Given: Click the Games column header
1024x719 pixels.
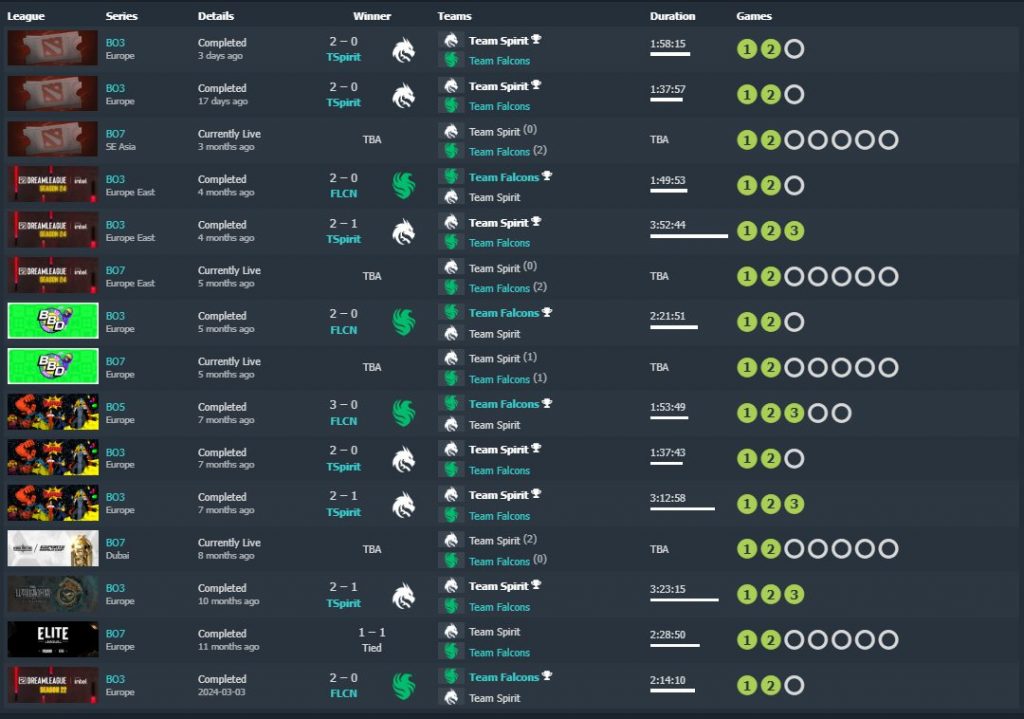Looking at the screenshot, I should [754, 16].
